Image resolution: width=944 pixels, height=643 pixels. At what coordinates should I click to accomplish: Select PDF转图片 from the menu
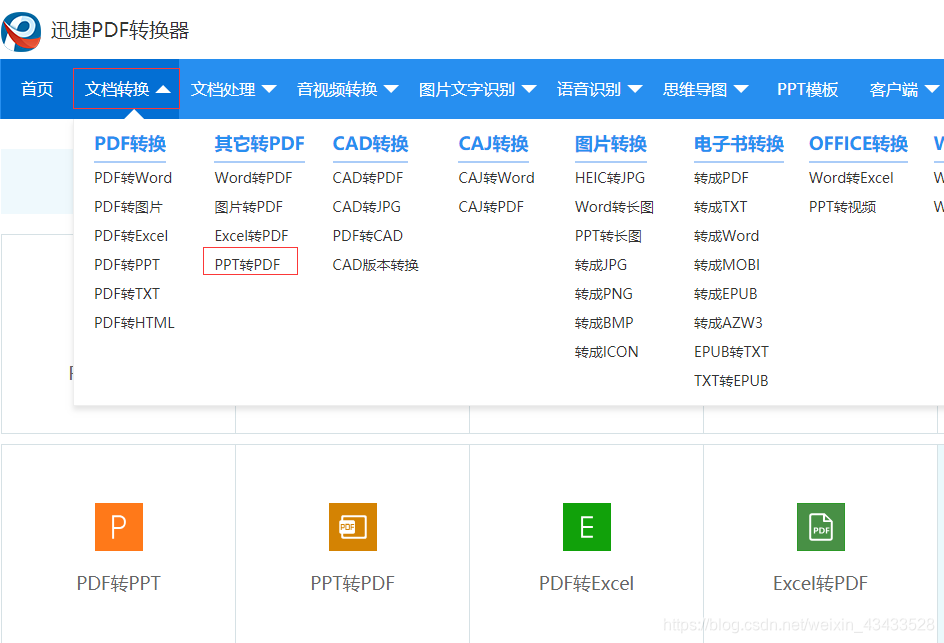pos(128,207)
